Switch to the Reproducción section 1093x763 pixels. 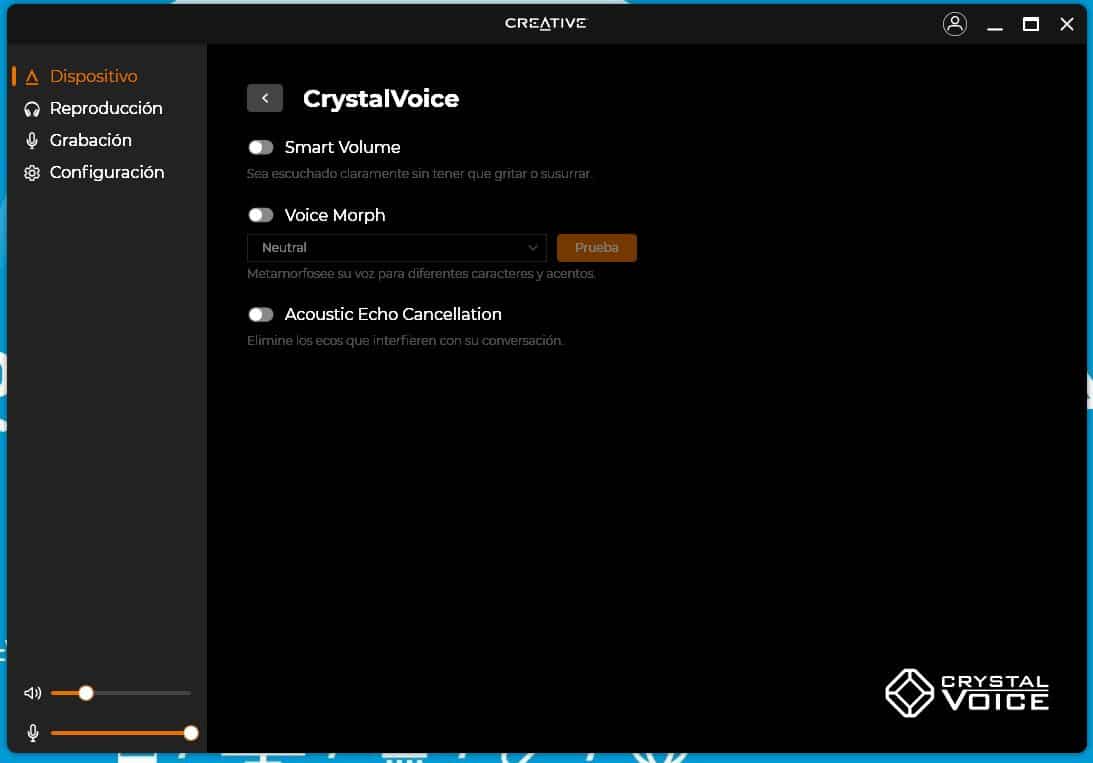pyautogui.click(x=106, y=109)
